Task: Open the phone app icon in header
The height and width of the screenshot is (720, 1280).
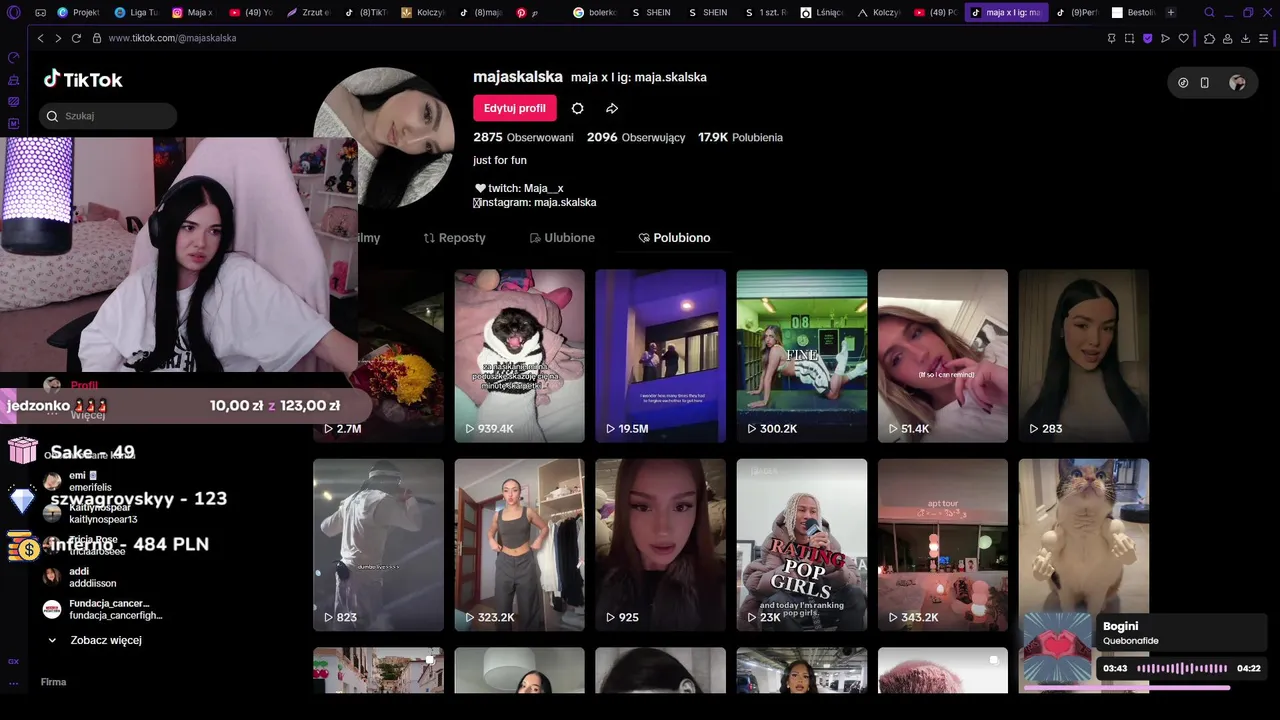Action: pyautogui.click(x=1205, y=83)
